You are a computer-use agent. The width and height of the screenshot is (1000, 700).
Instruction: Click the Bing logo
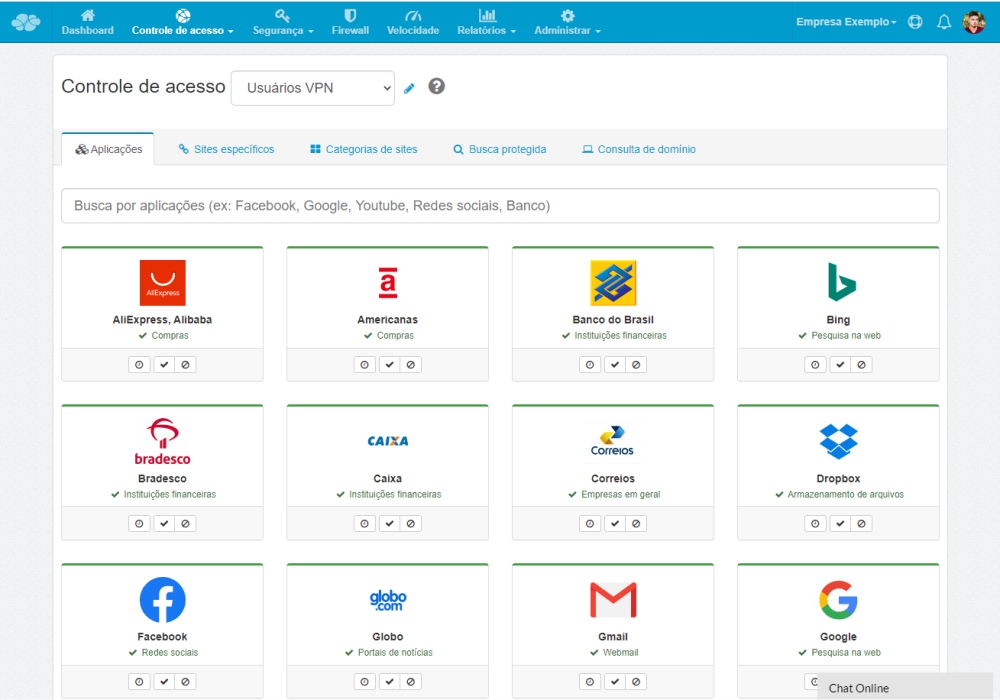click(x=841, y=282)
